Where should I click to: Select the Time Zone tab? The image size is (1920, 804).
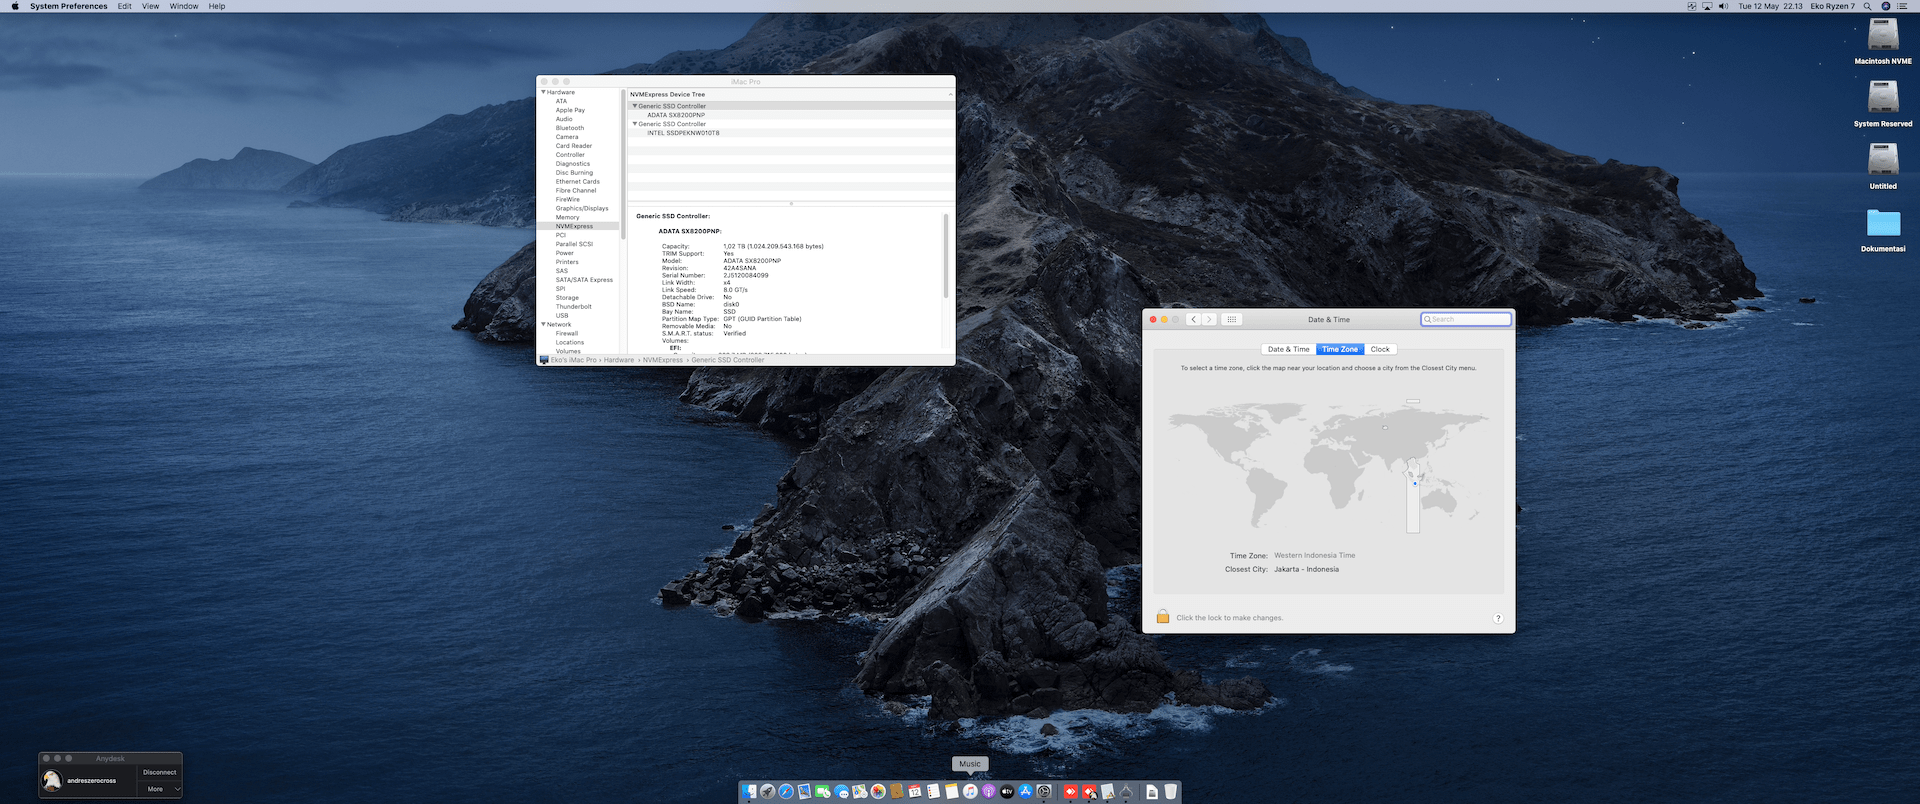1340,349
